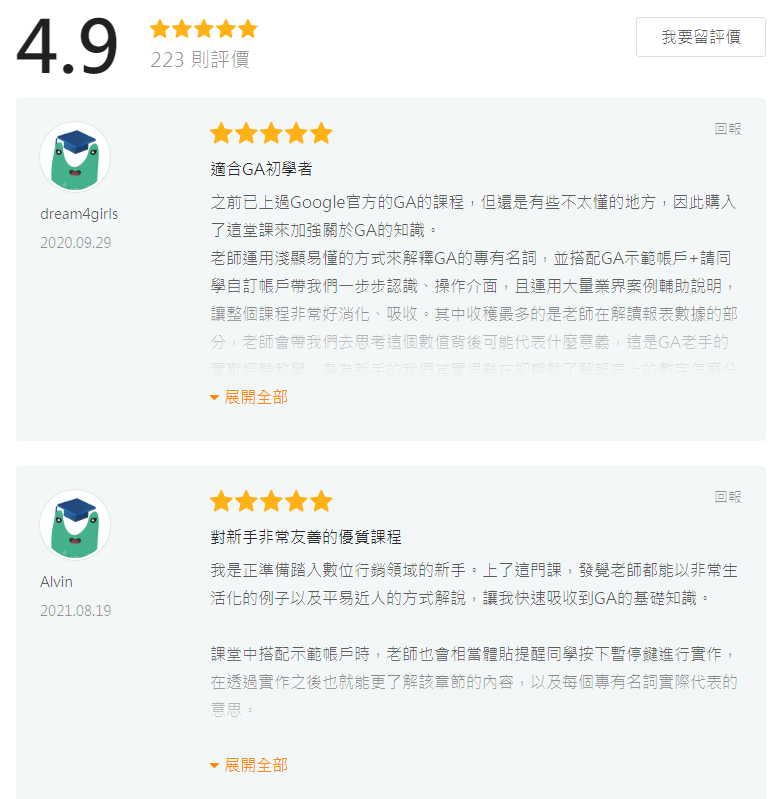This screenshot has width=776, height=799.
Task: Click the 2020.09.29 review date
Action: tap(75, 242)
